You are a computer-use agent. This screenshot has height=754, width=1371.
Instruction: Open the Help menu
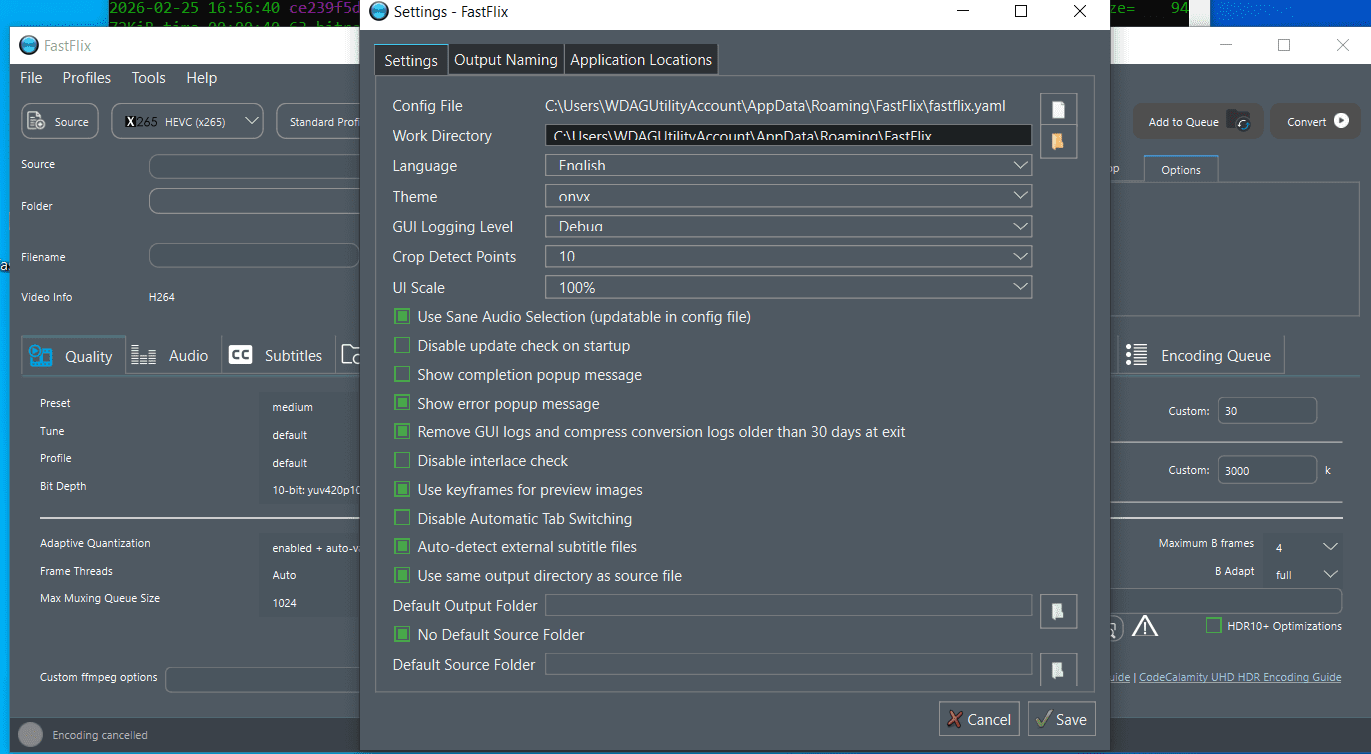[201, 78]
